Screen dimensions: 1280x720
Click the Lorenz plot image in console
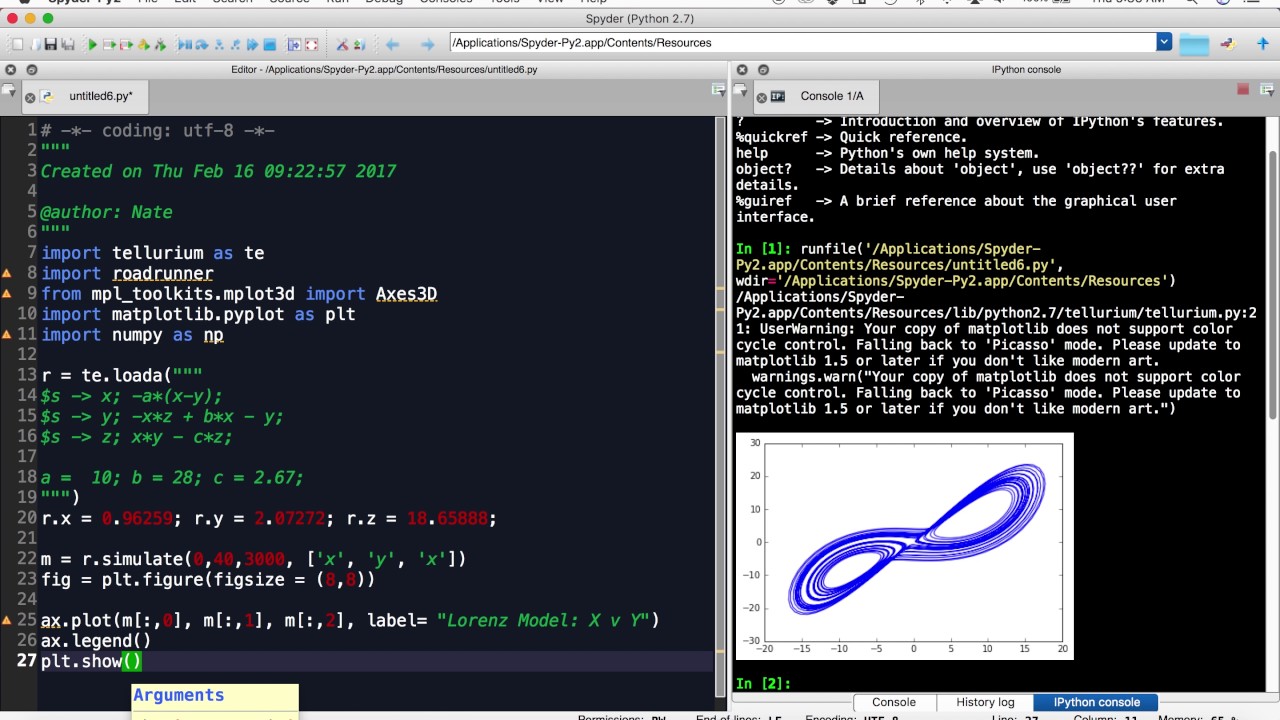coord(905,546)
